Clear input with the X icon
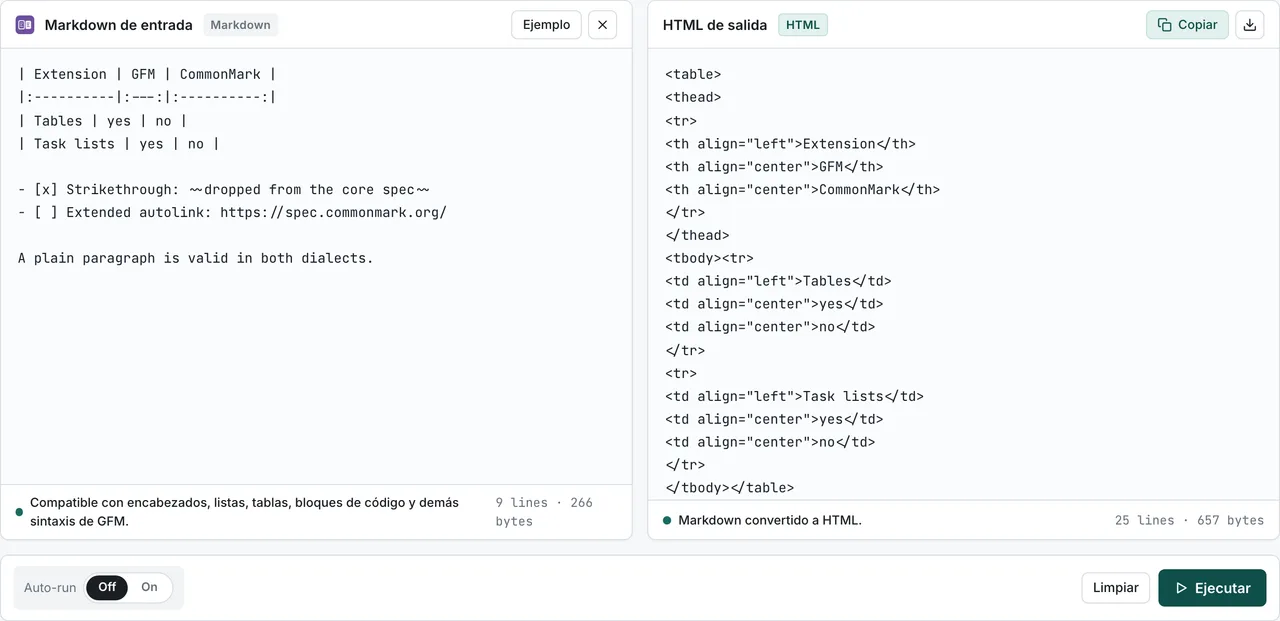 coord(602,25)
